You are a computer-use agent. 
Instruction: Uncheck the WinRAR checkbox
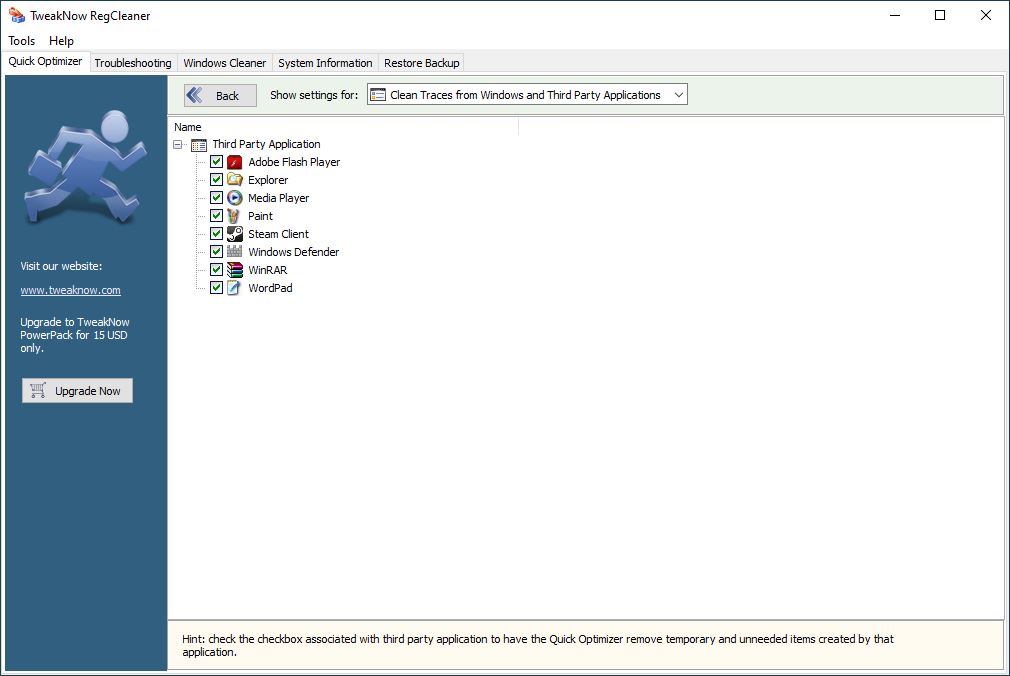tap(216, 270)
